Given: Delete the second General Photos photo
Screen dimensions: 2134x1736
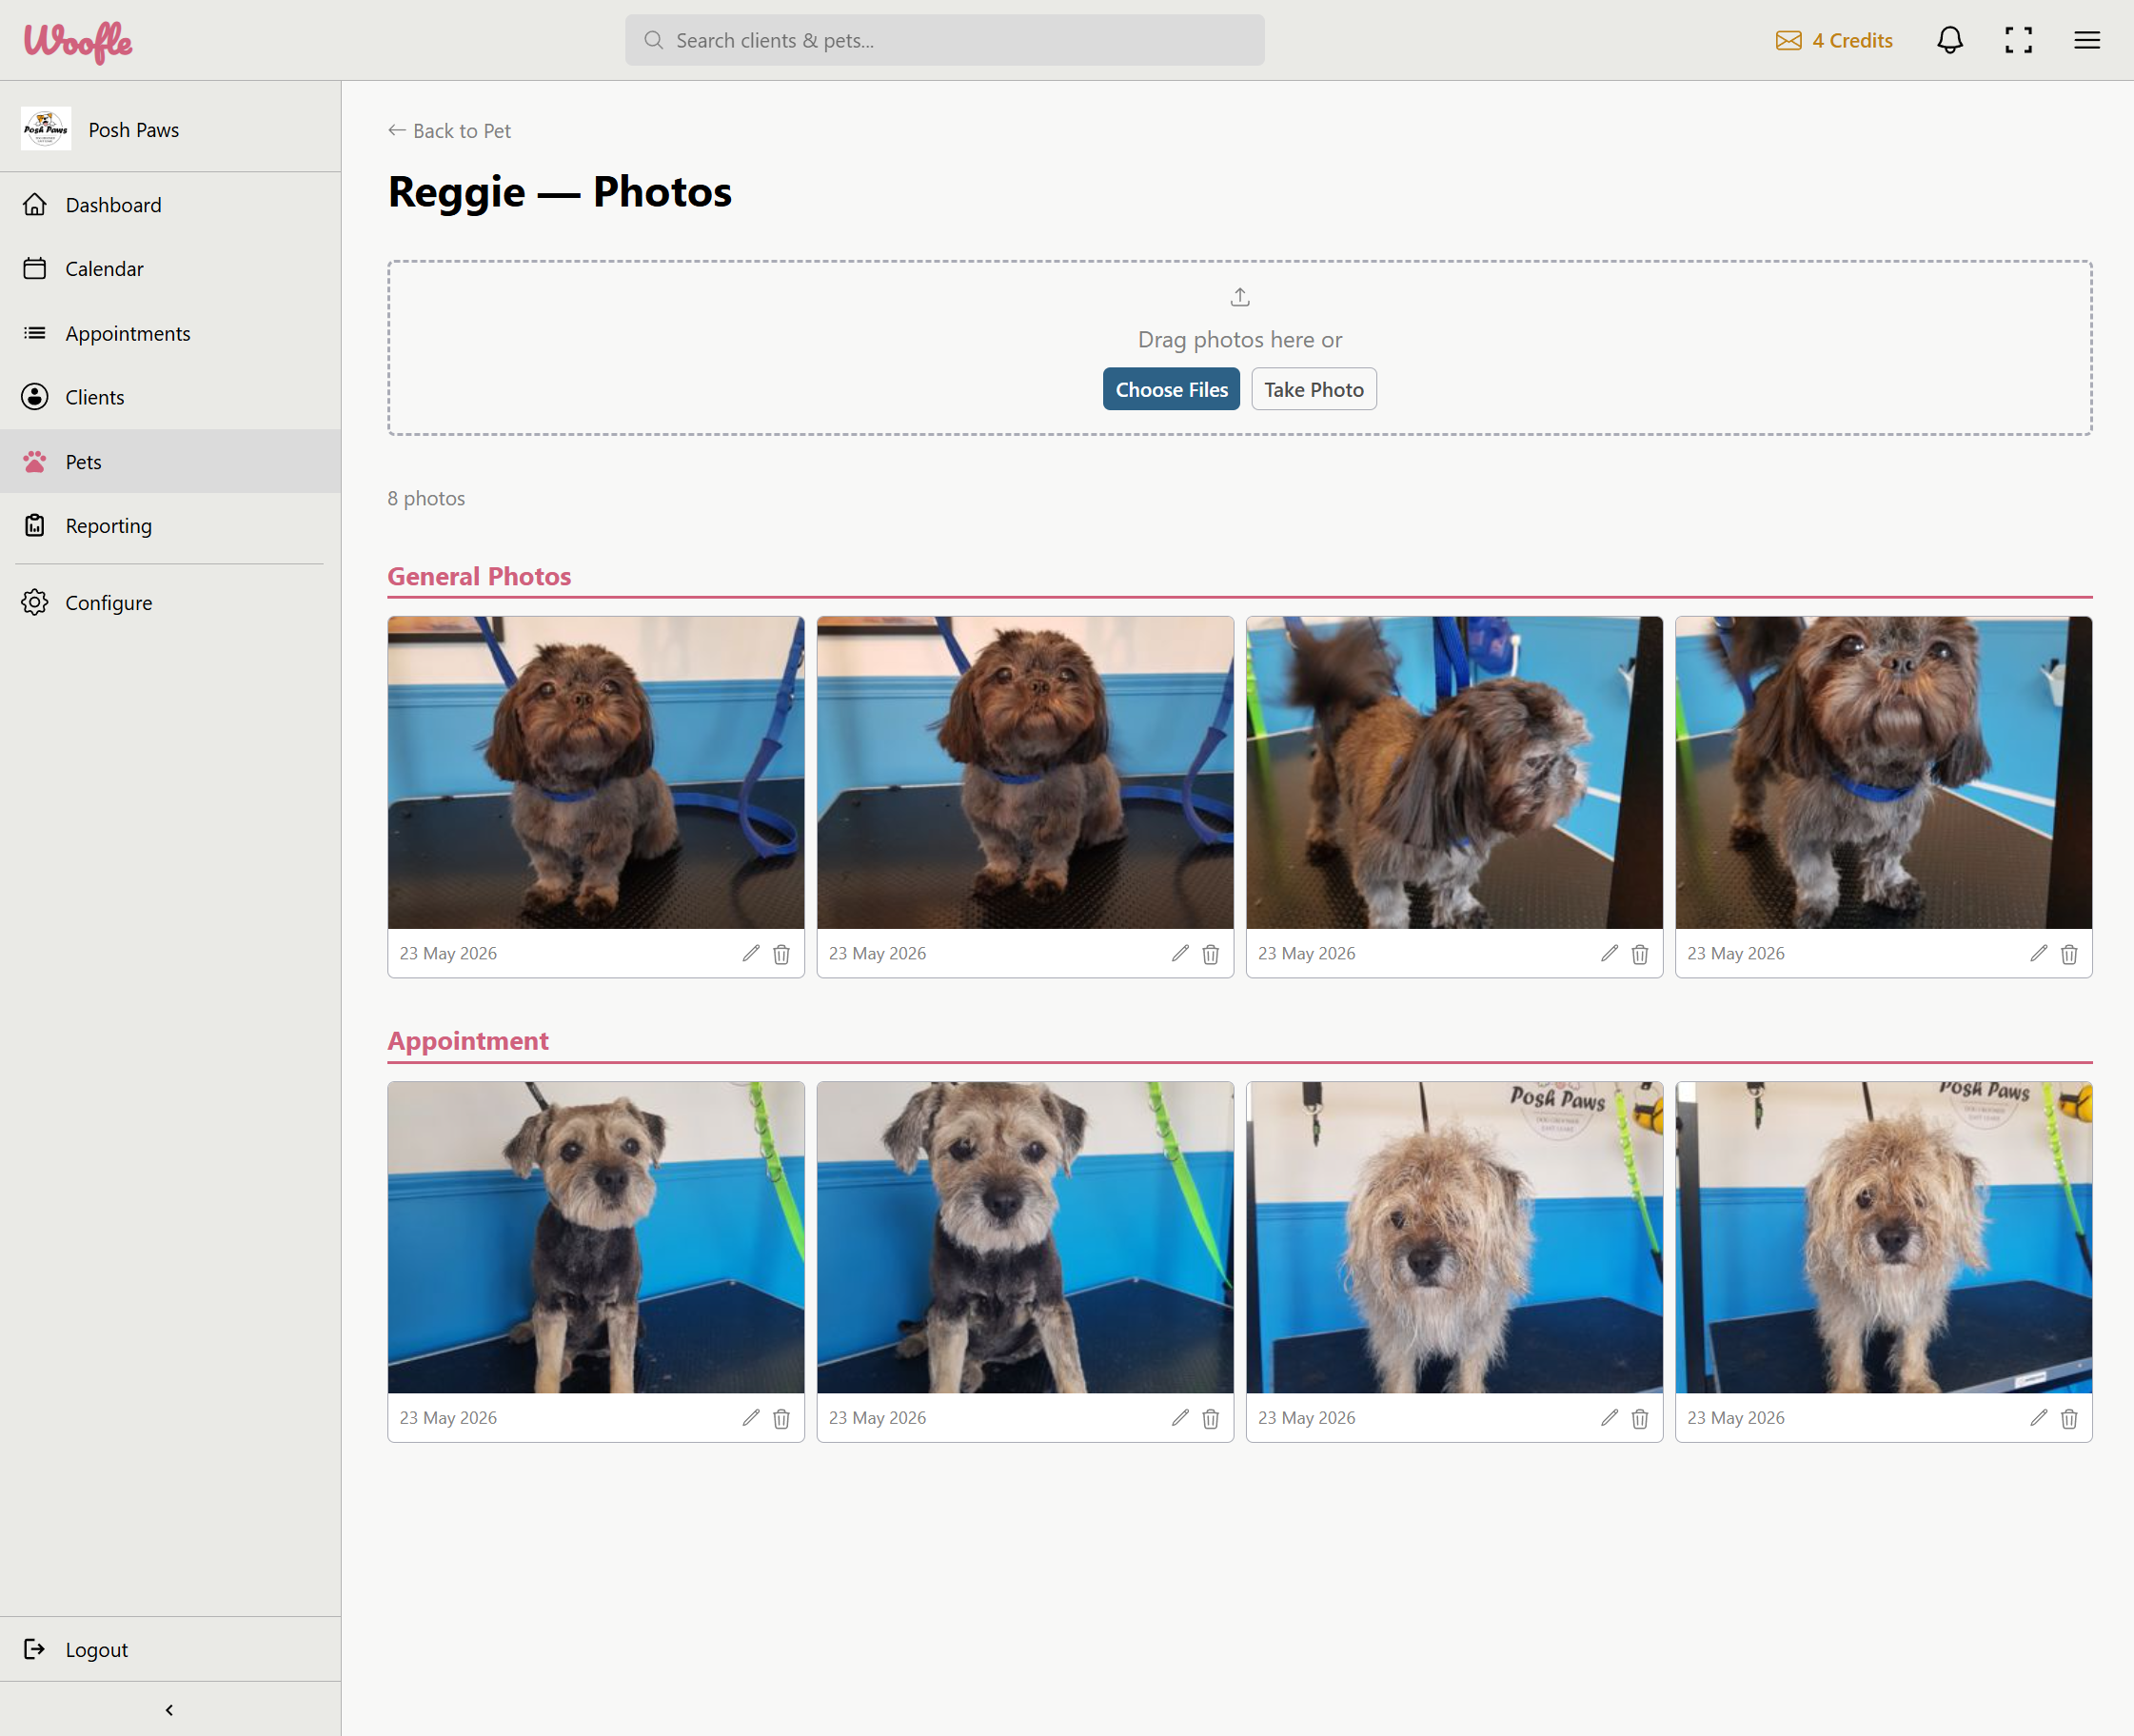Looking at the screenshot, I should click(1210, 954).
